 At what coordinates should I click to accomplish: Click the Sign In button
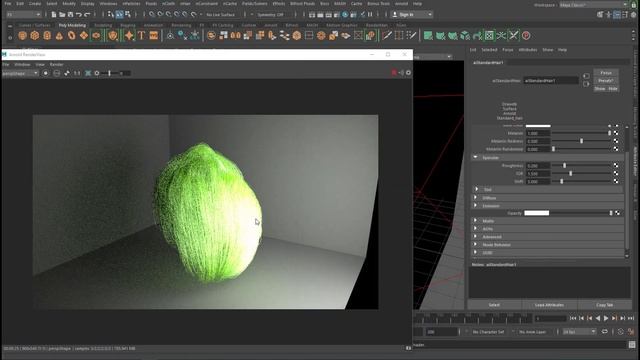[x=411, y=14]
